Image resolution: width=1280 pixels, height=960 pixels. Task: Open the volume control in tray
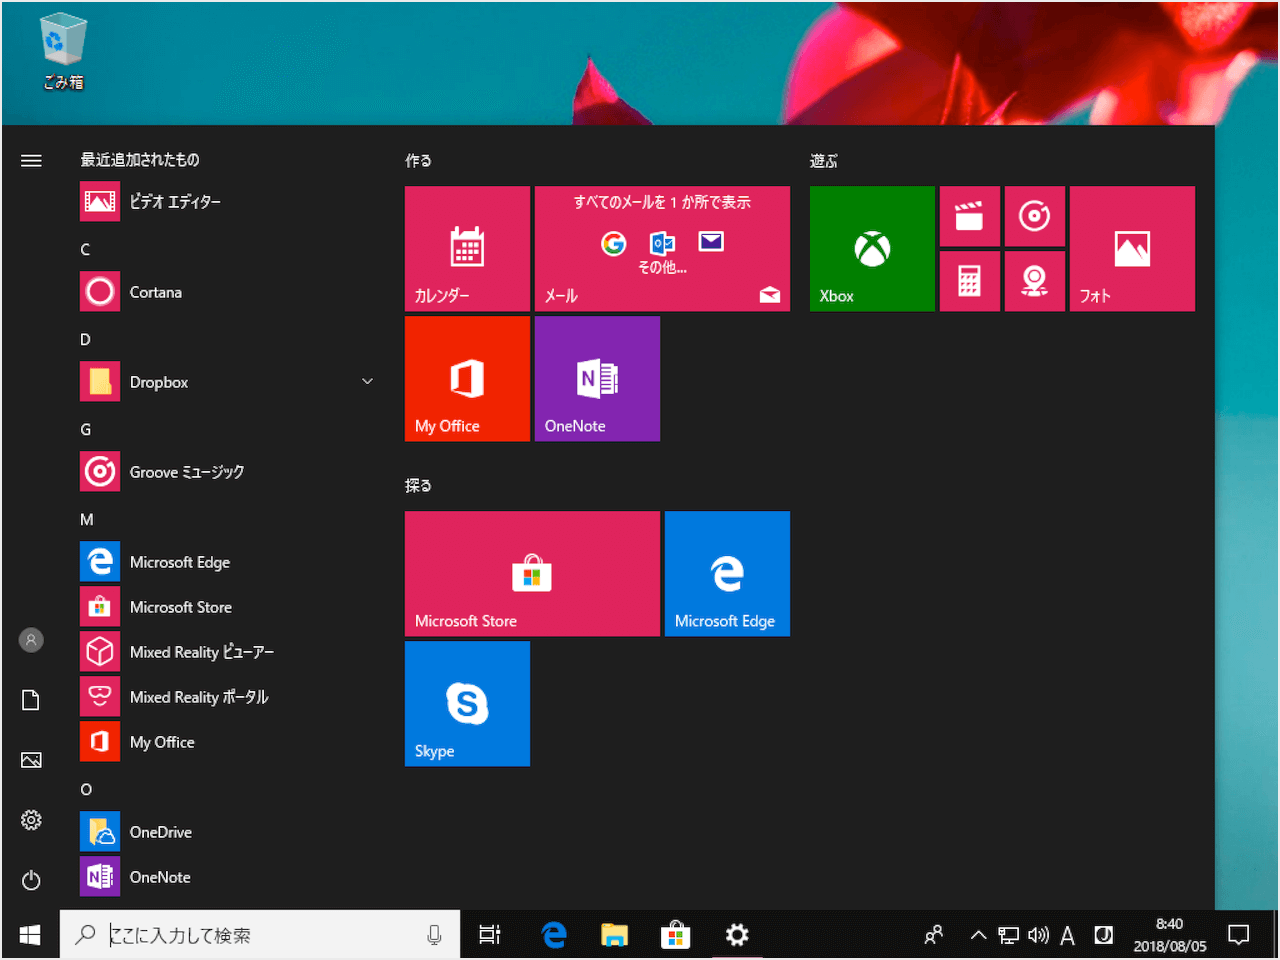[1038, 935]
